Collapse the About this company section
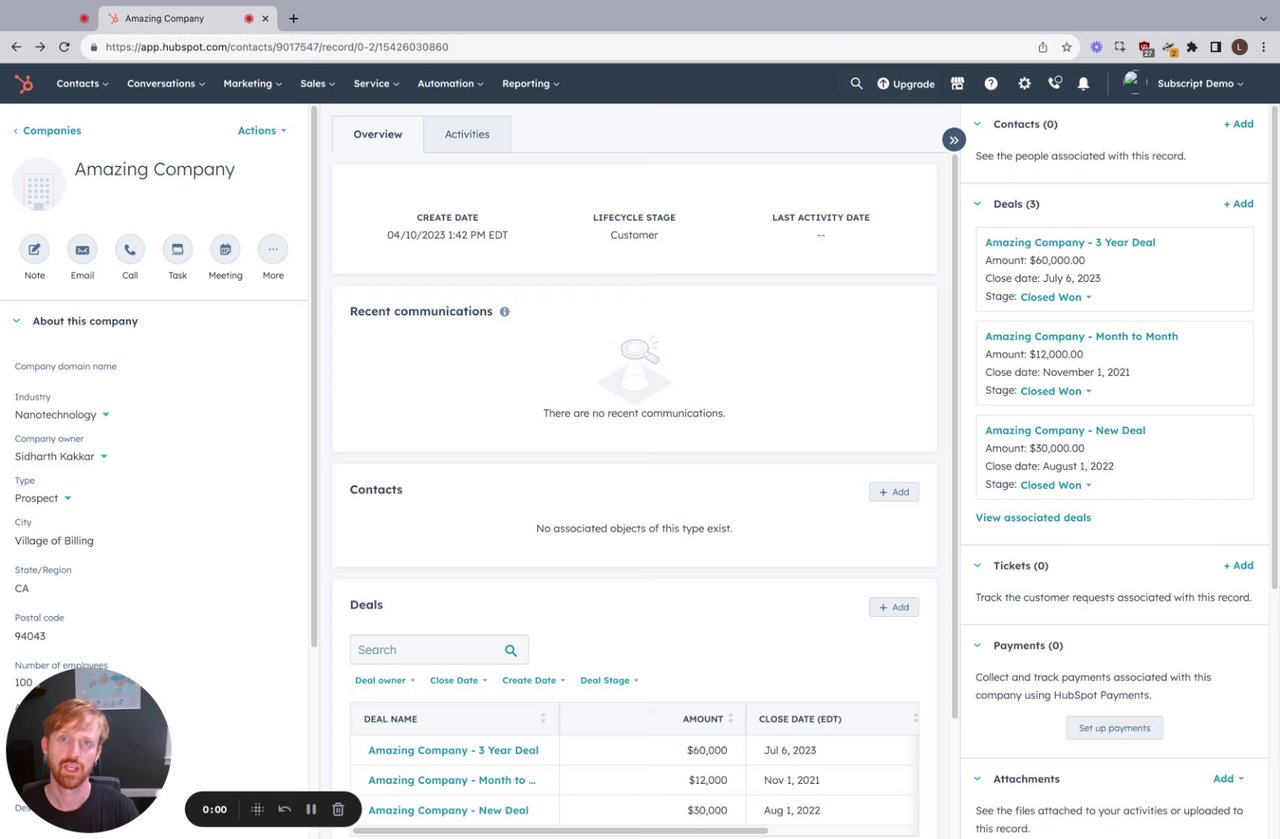The width and height of the screenshot is (1280, 839). coord(16,322)
